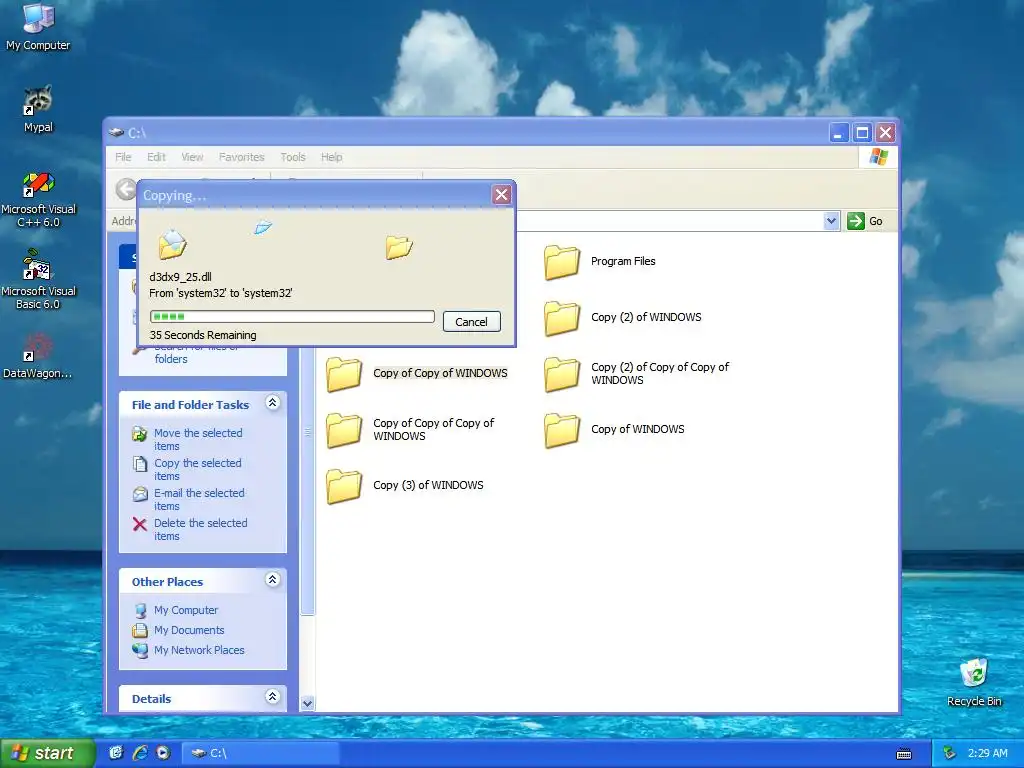Select the Mypal browser desktop icon

(x=38, y=109)
